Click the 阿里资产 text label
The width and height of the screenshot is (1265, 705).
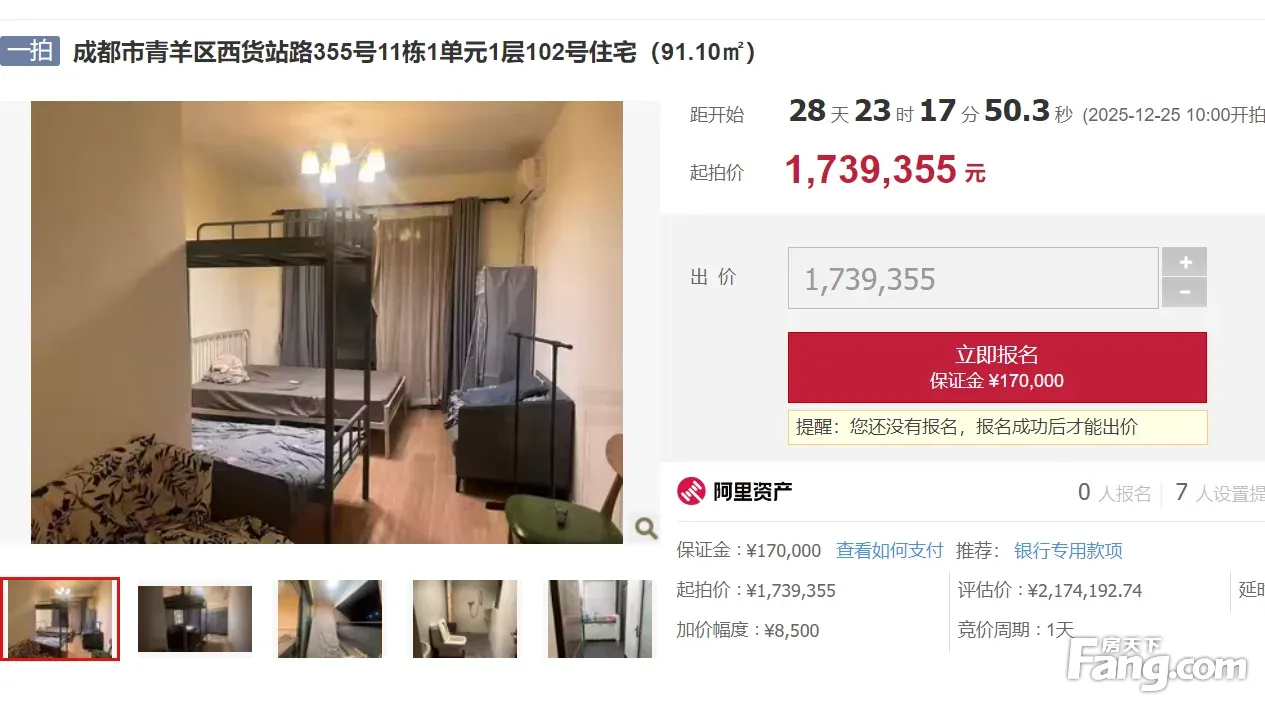(x=753, y=491)
